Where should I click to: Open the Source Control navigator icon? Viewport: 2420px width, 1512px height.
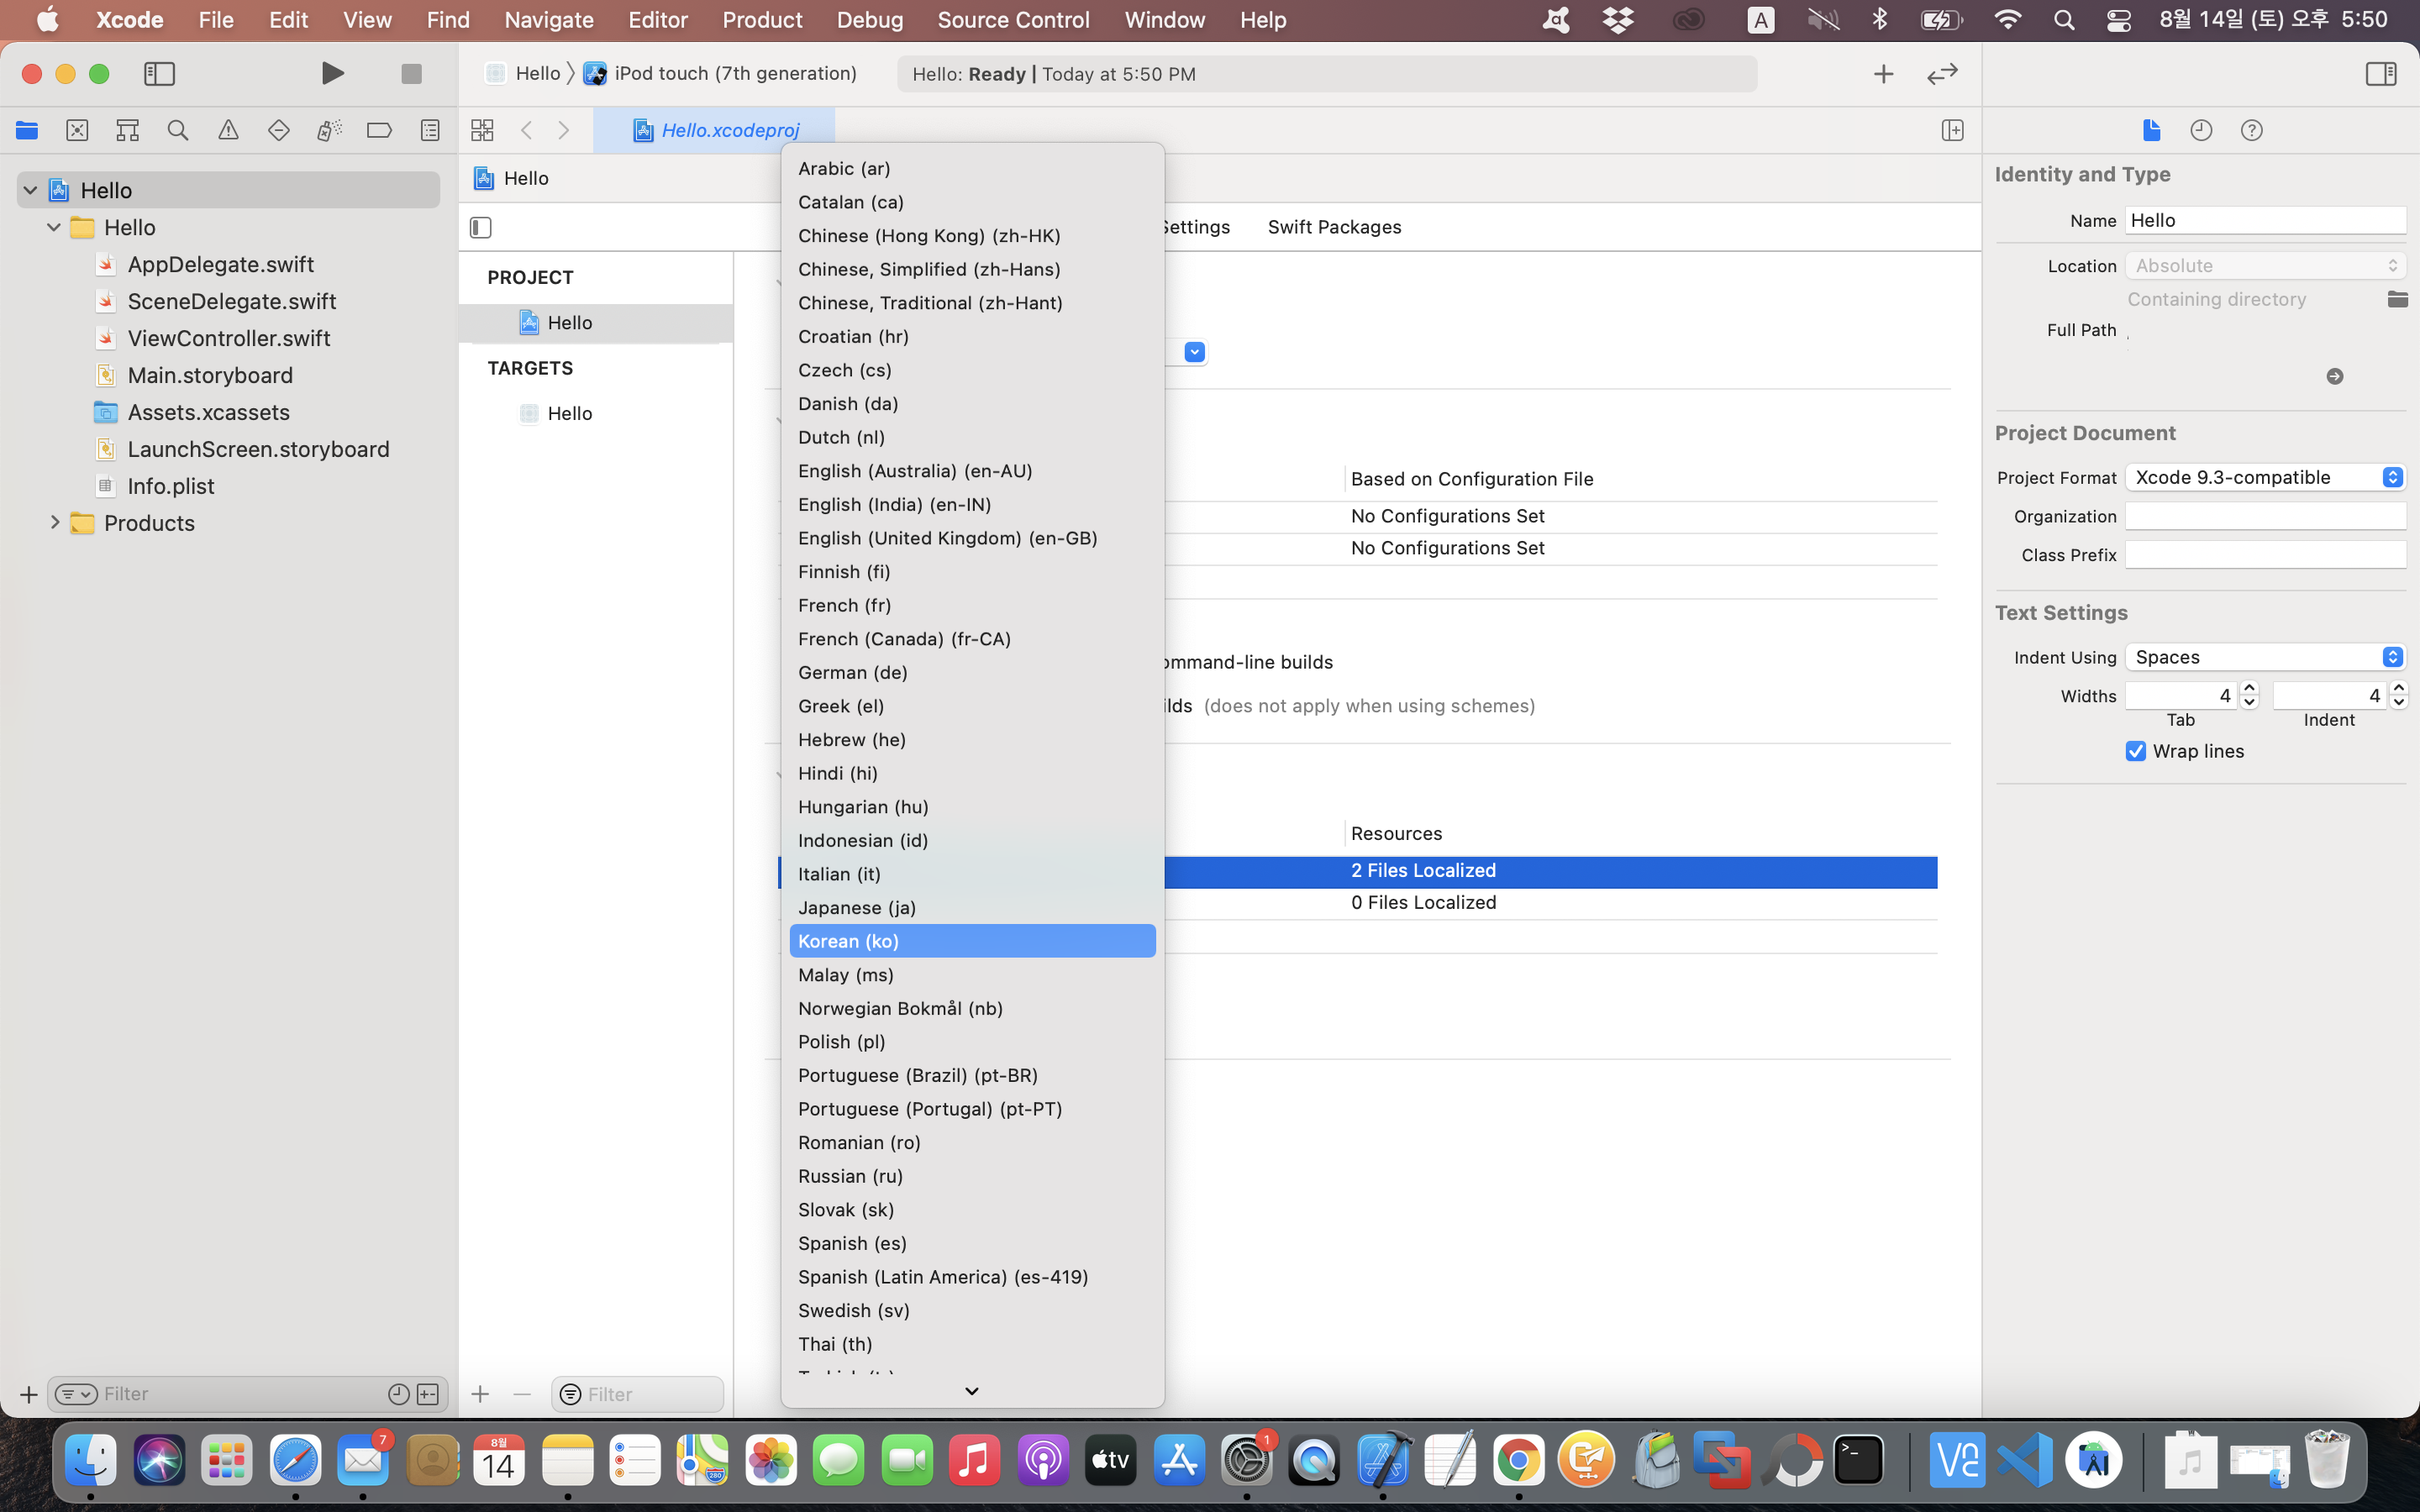[77, 130]
